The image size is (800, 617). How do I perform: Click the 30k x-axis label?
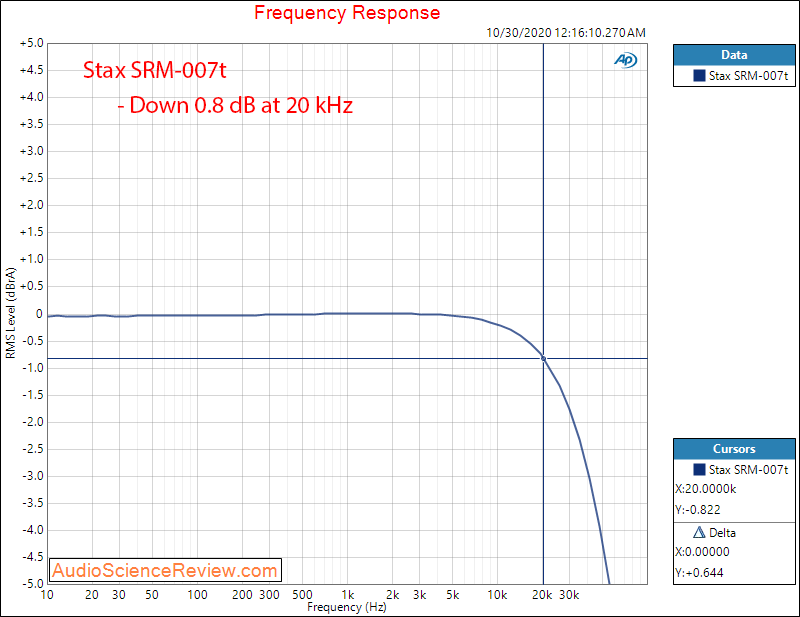point(569,595)
